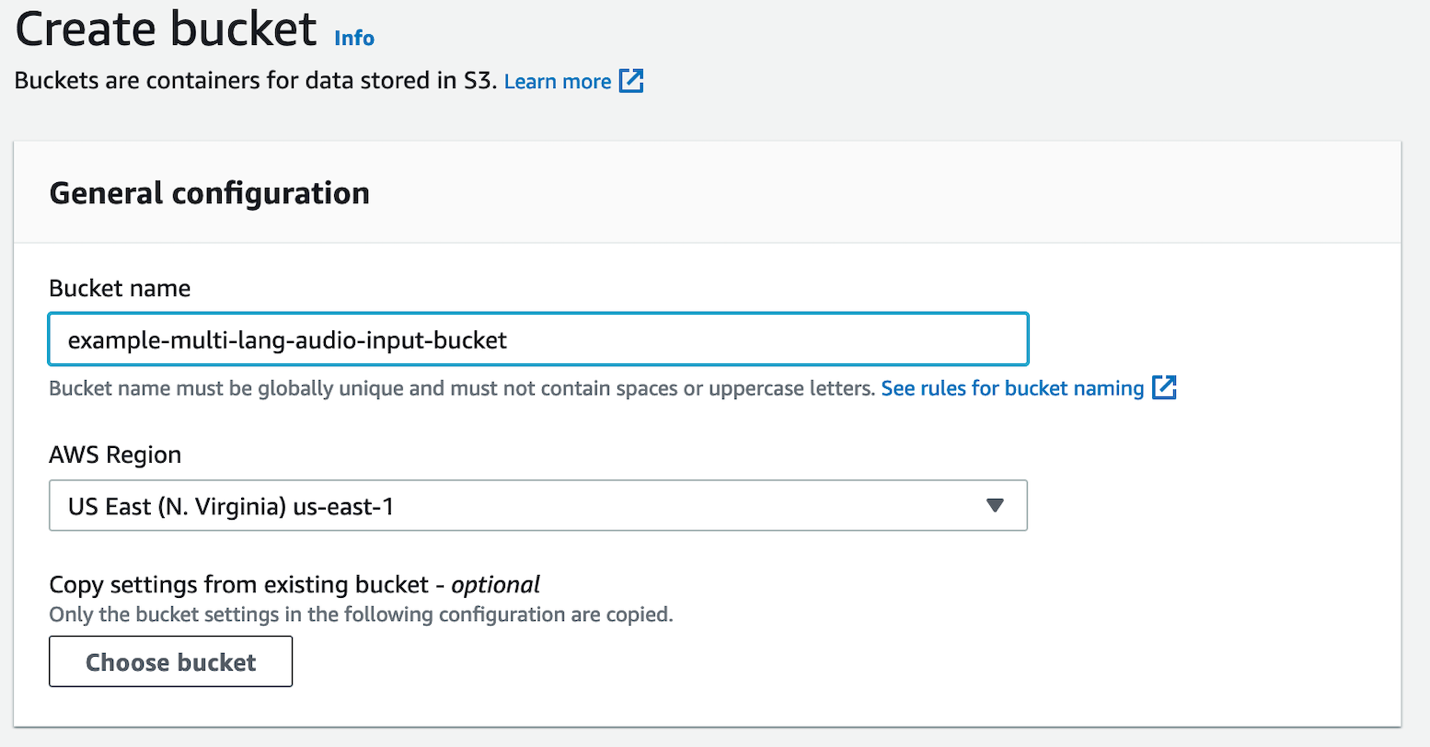Click the AWS Region dropdown arrow
Image resolution: width=1430 pixels, height=747 pixels.
point(994,506)
